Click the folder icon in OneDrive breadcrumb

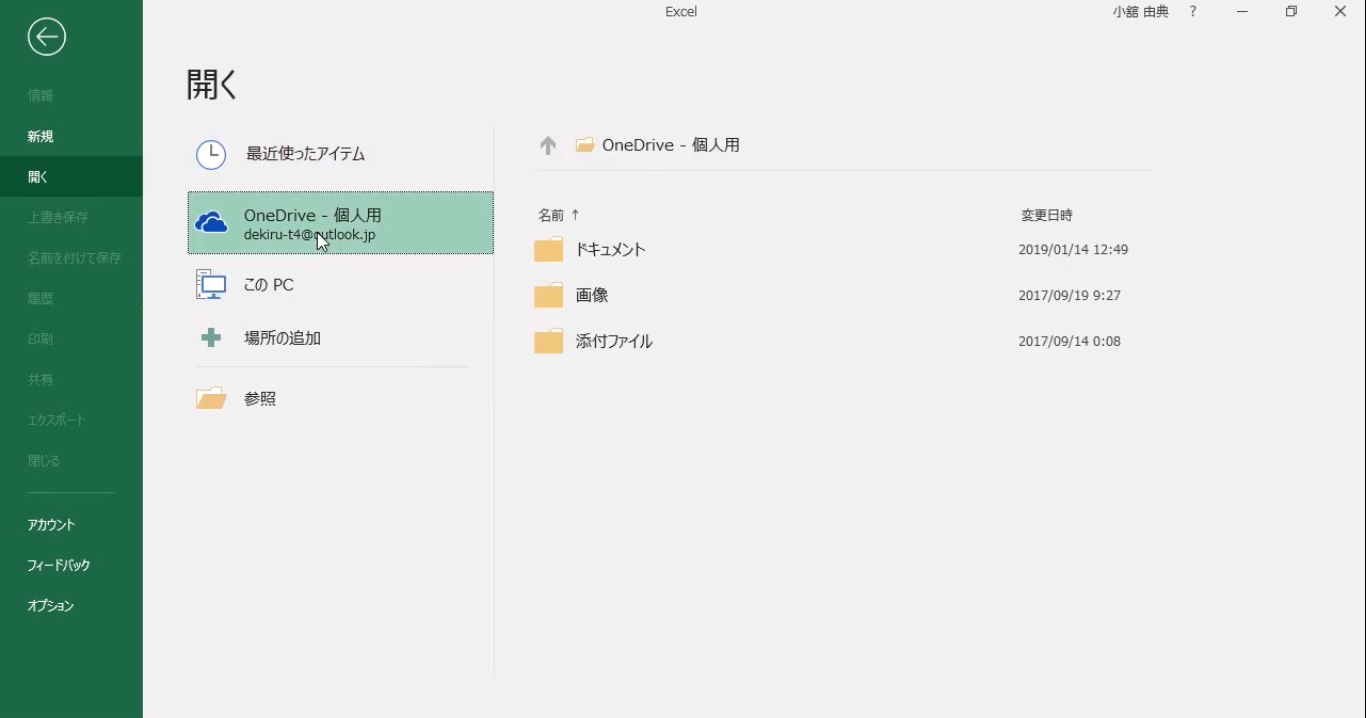click(x=585, y=145)
